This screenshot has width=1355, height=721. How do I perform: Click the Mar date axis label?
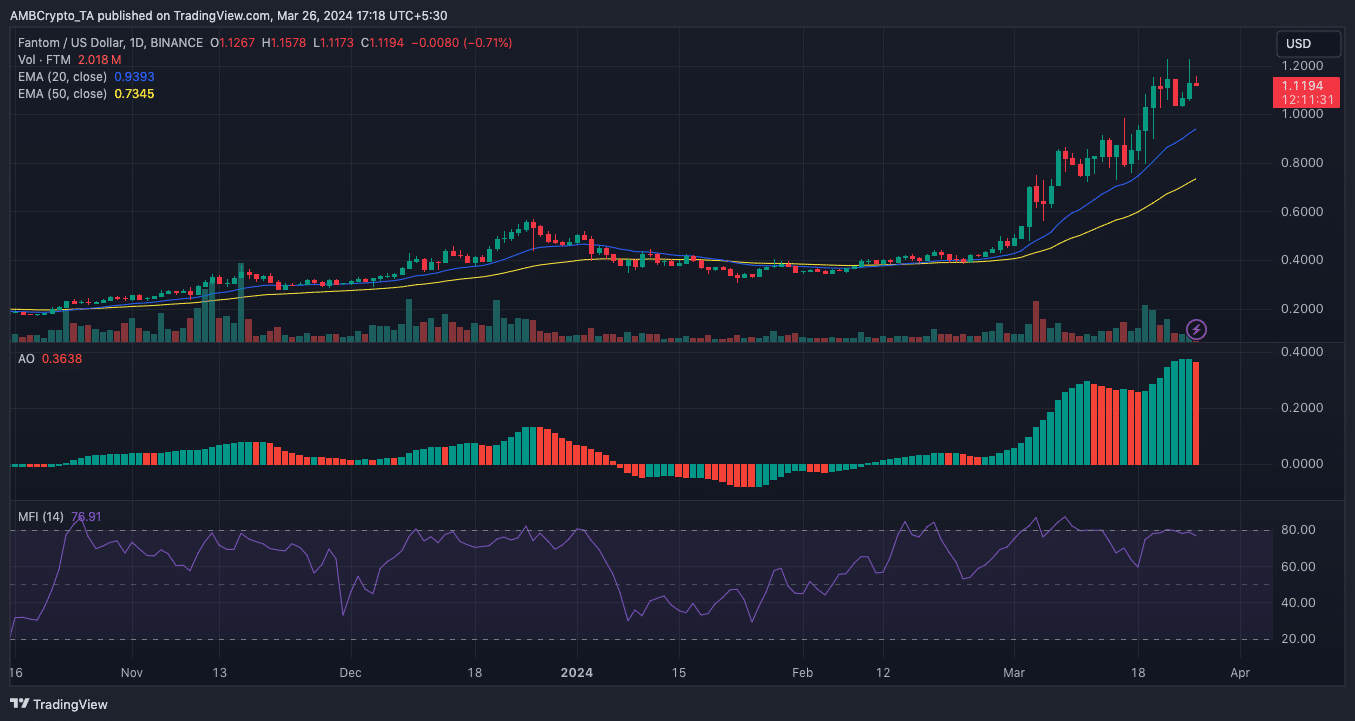tap(1016, 673)
